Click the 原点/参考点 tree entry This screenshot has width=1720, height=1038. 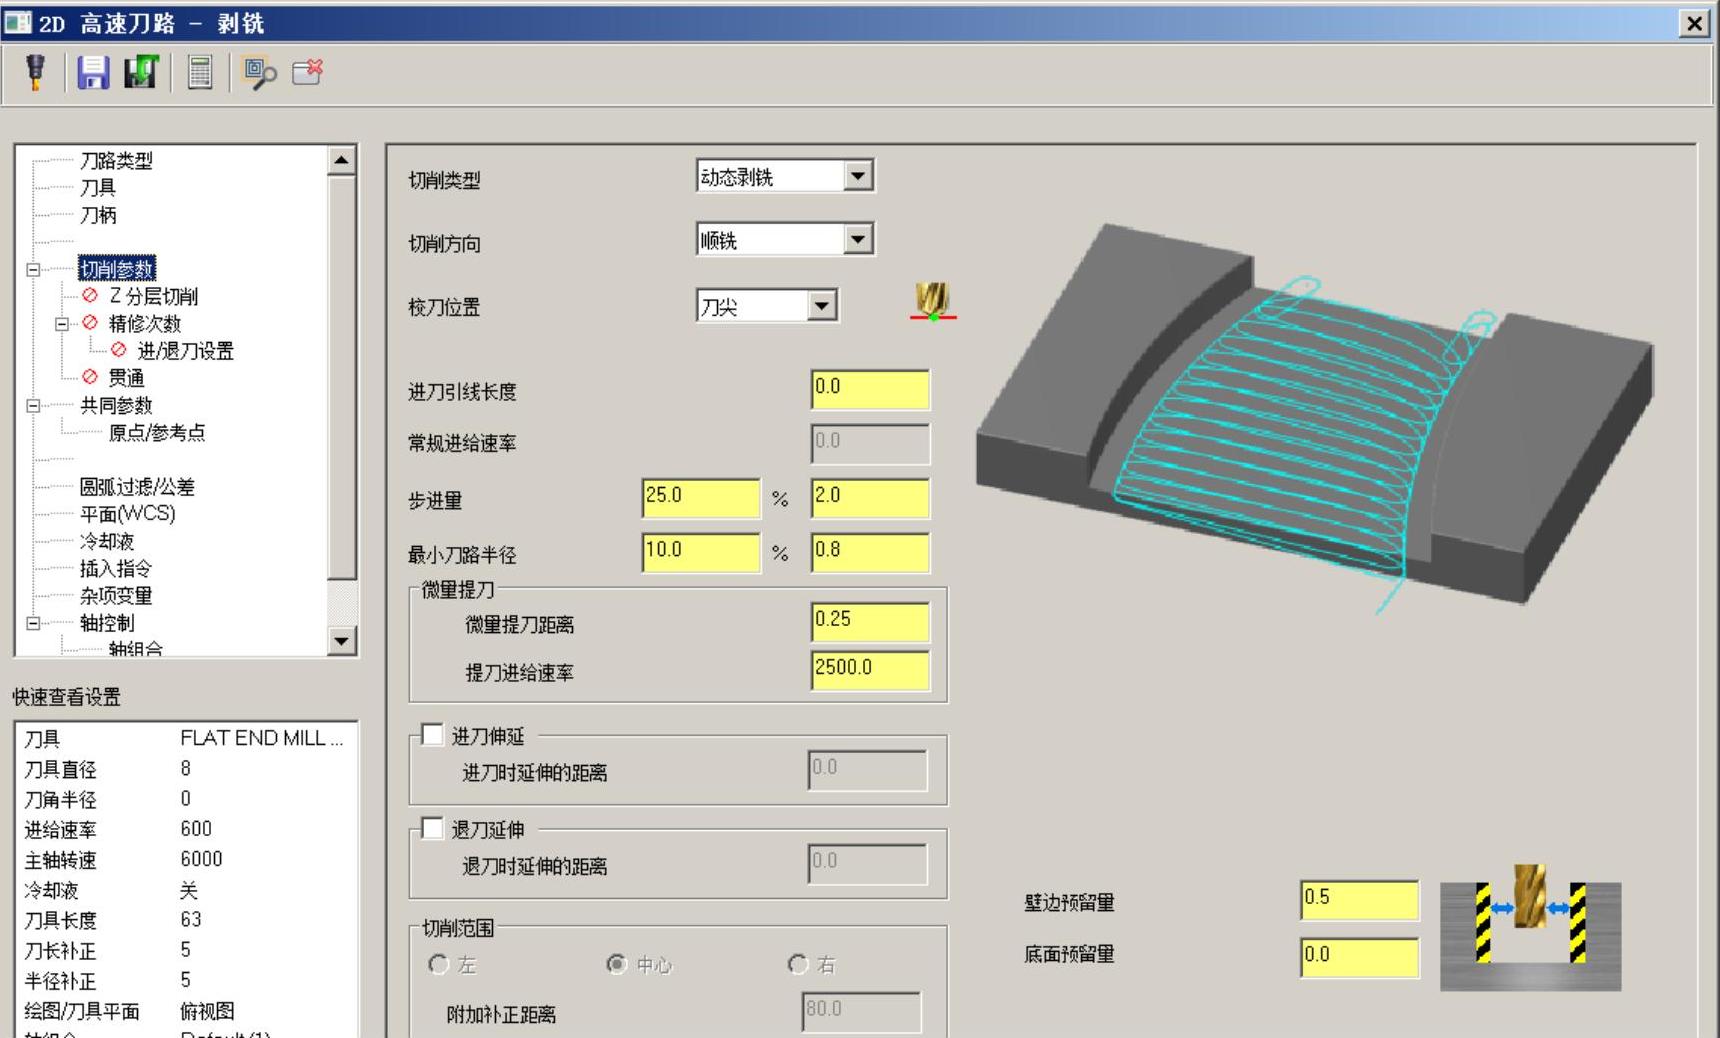coord(157,432)
